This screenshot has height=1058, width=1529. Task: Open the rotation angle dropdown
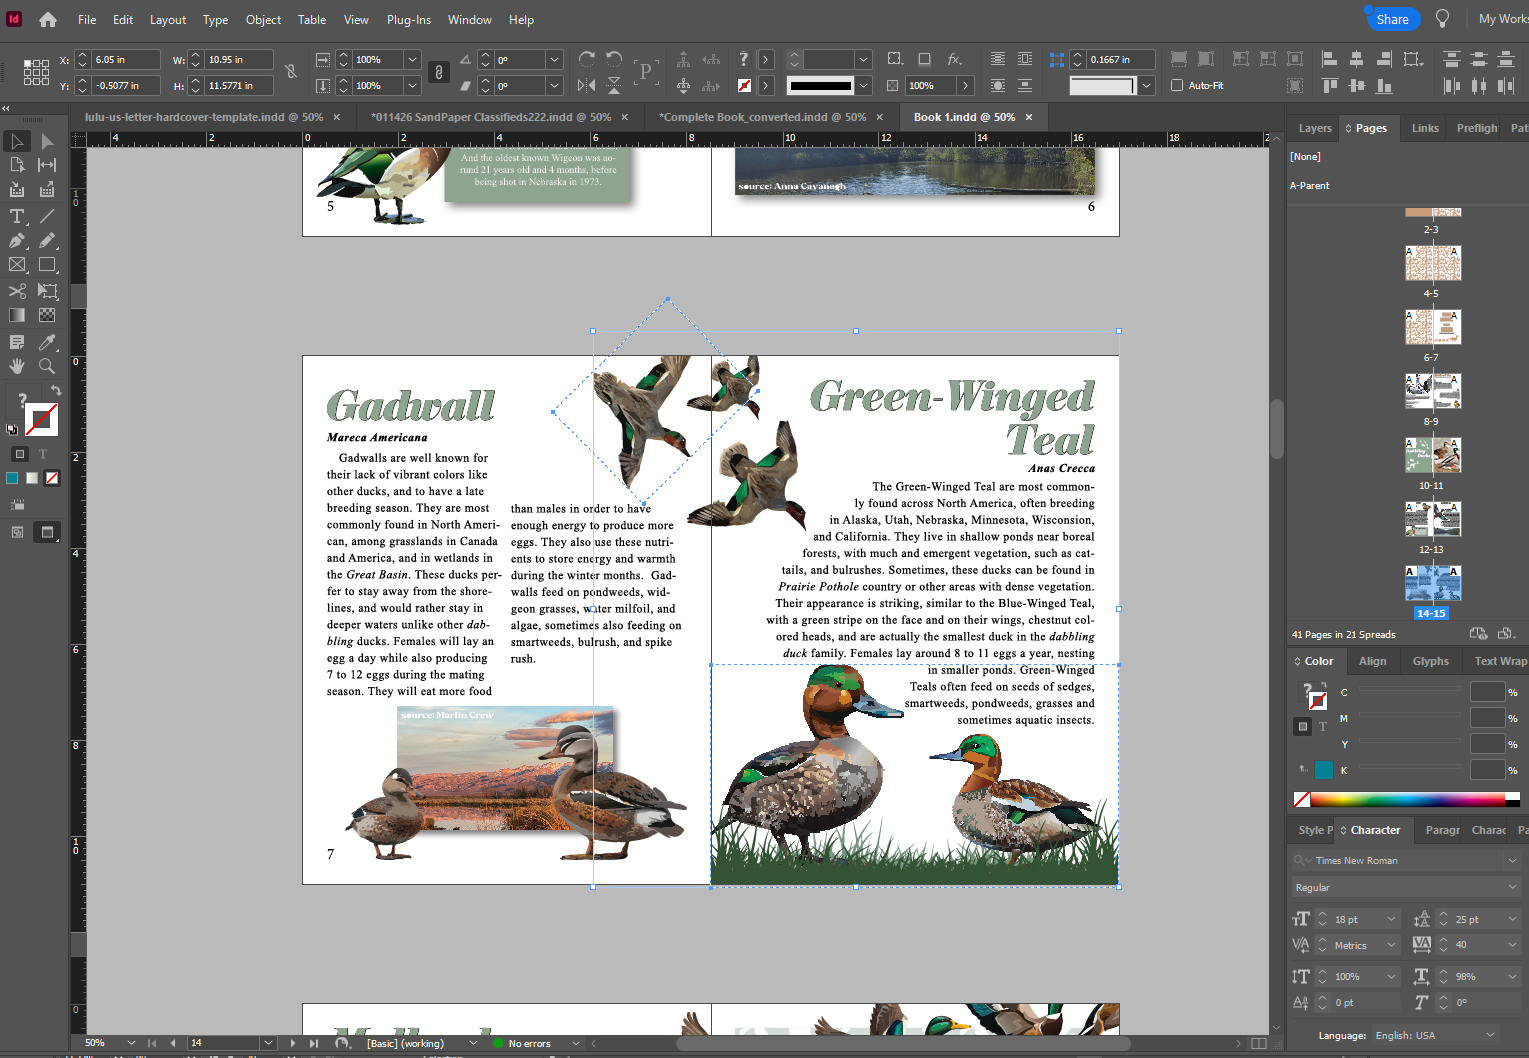tap(555, 59)
